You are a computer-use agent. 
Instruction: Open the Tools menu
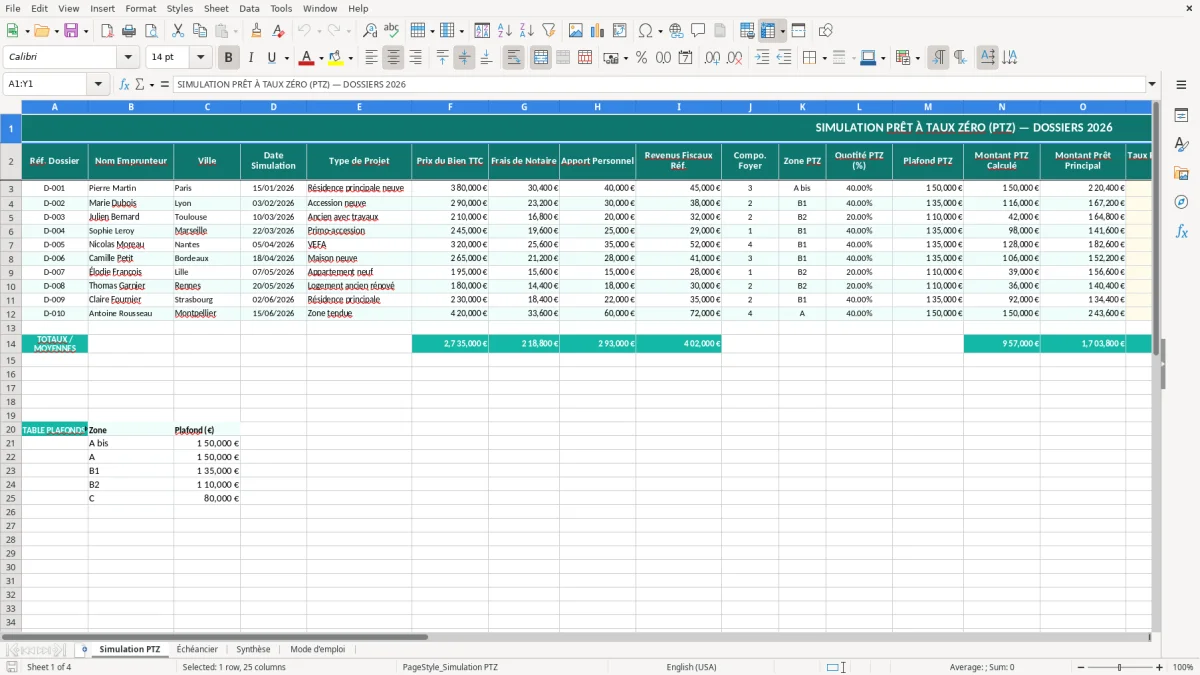[281, 8]
